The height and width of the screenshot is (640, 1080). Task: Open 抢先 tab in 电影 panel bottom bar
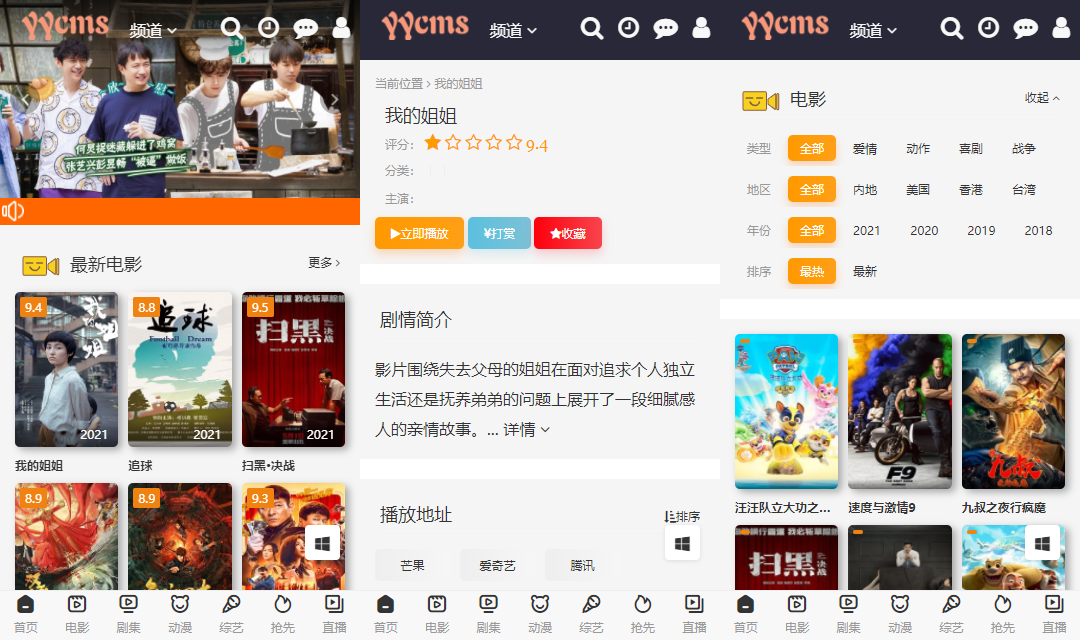(x=1003, y=614)
